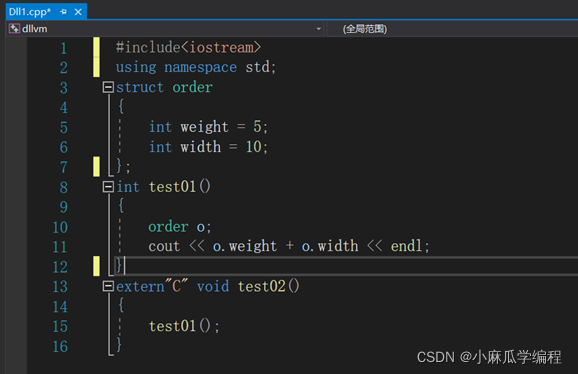Click line number 5 in gutter
Viewport: 578px width, 374px height.
63,127
